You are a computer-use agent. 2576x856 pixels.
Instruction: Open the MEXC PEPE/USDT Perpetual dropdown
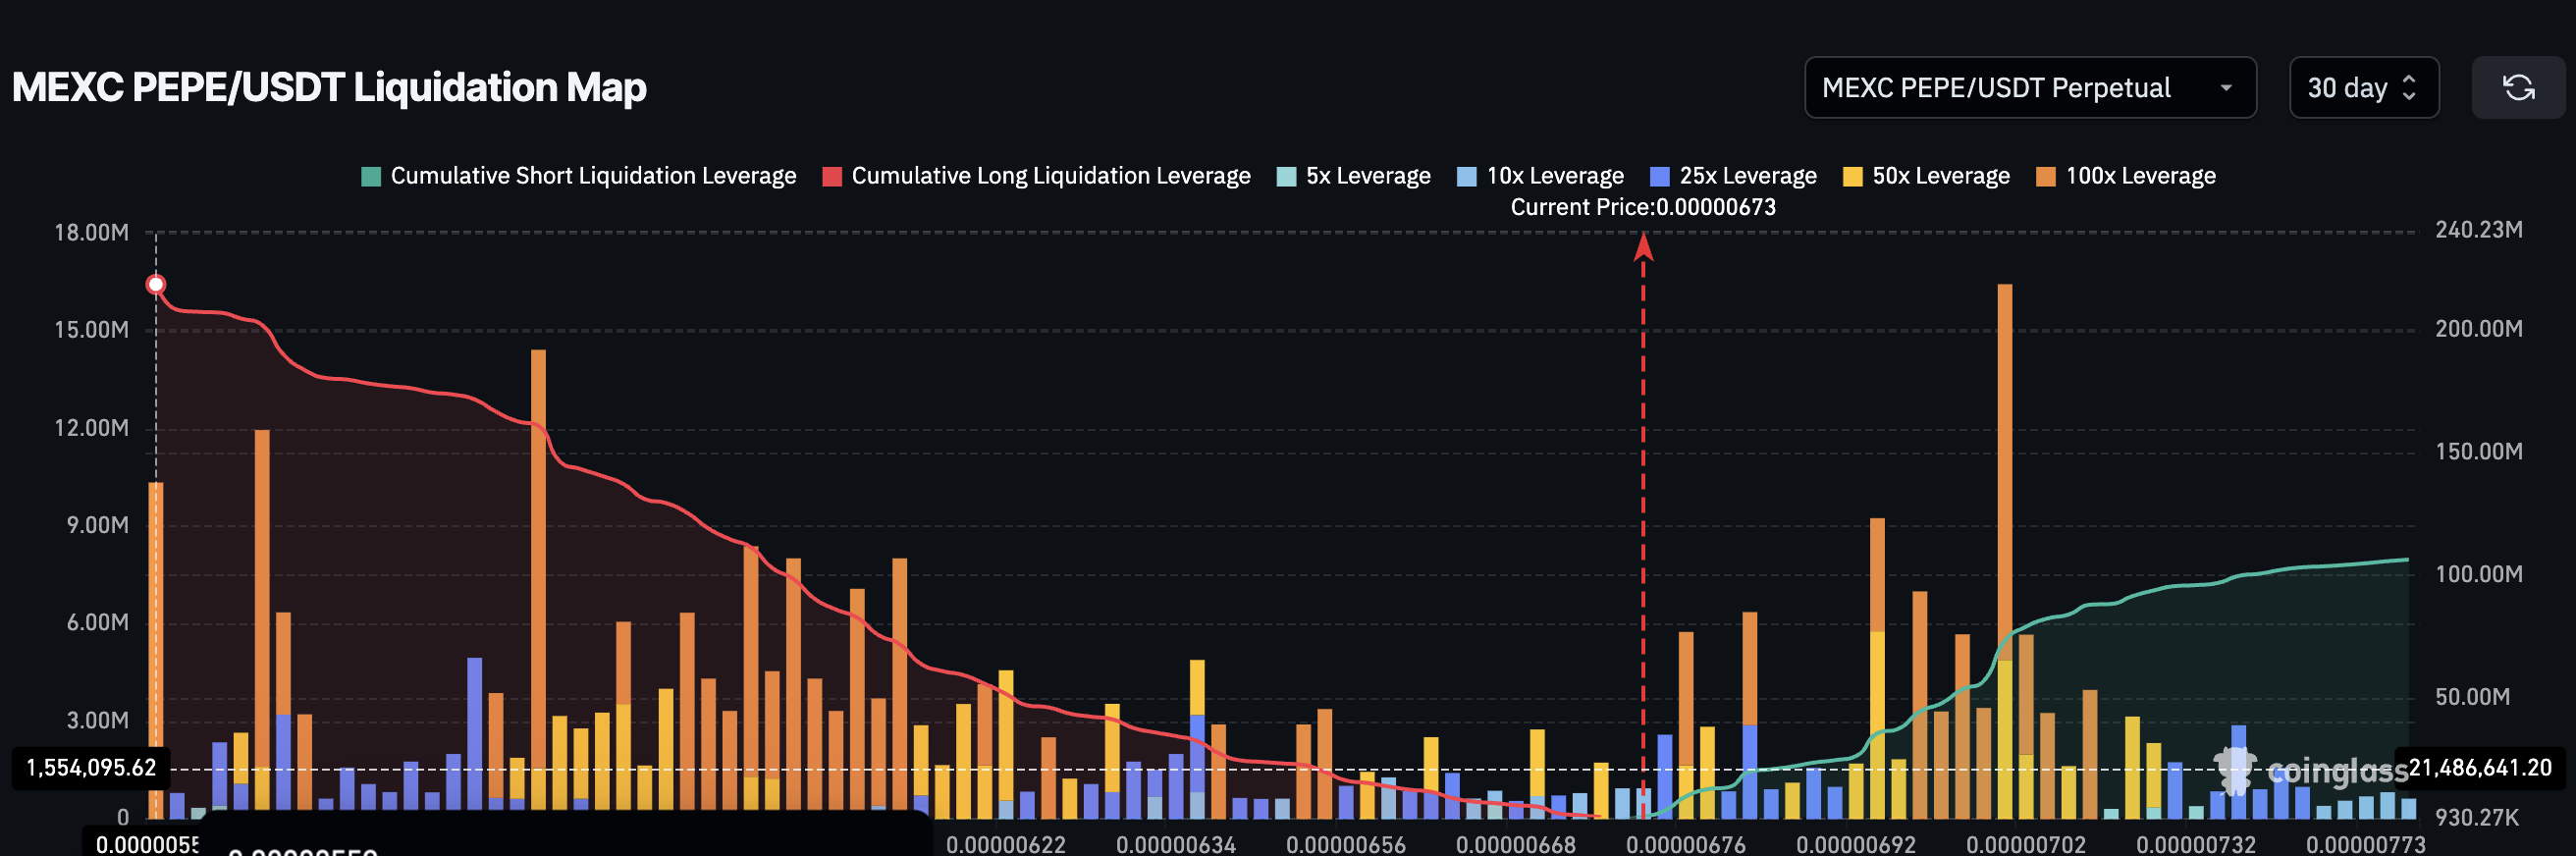pyautogui.click(x=2029, y=88)
